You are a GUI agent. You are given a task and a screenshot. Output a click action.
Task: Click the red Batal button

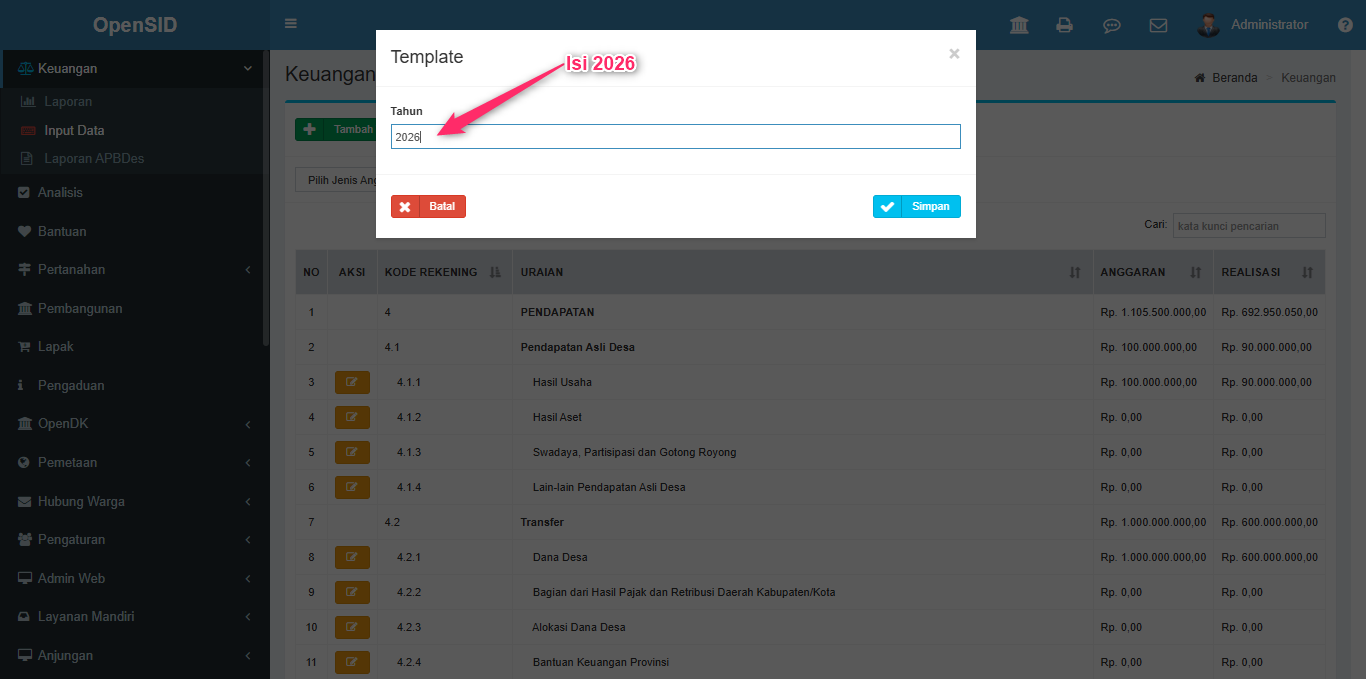coord(428,206)
